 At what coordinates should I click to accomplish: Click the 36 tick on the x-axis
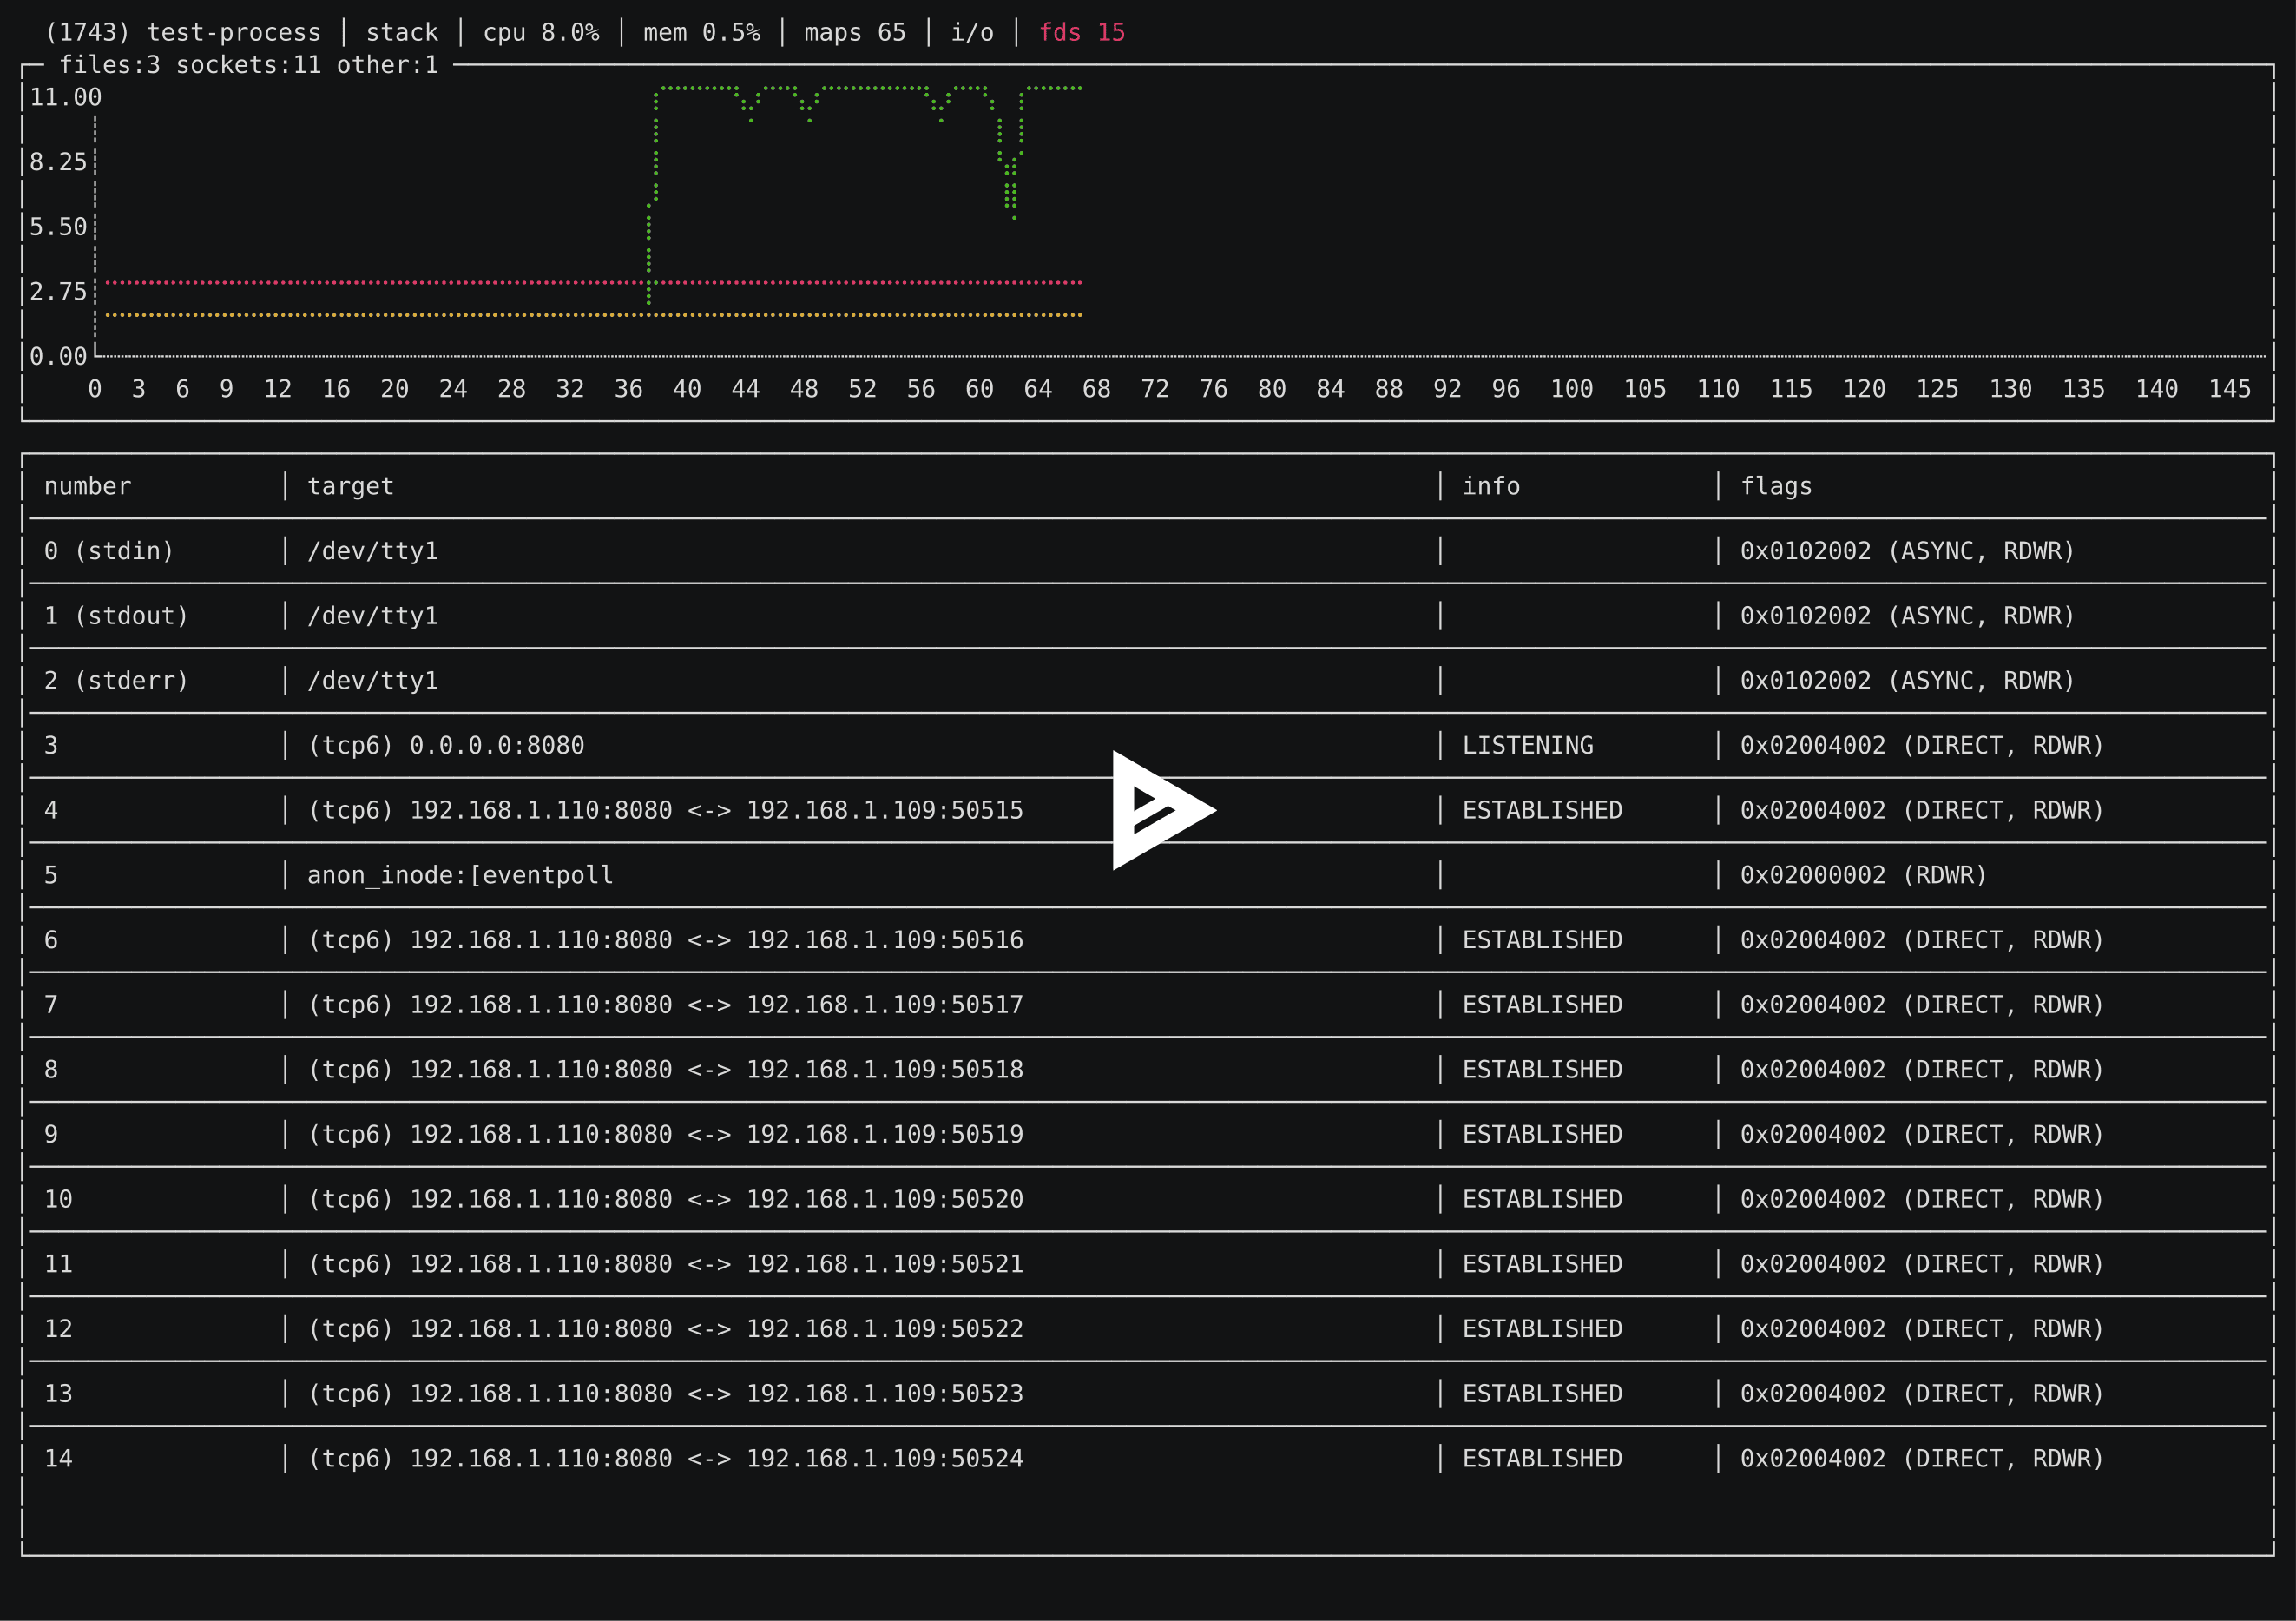[x=628, y=389]
